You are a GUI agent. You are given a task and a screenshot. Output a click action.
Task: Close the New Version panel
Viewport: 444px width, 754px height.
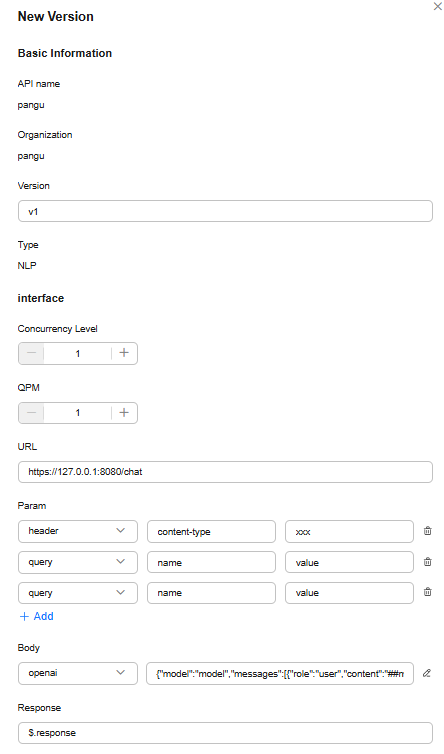click(x=438, y=7)
